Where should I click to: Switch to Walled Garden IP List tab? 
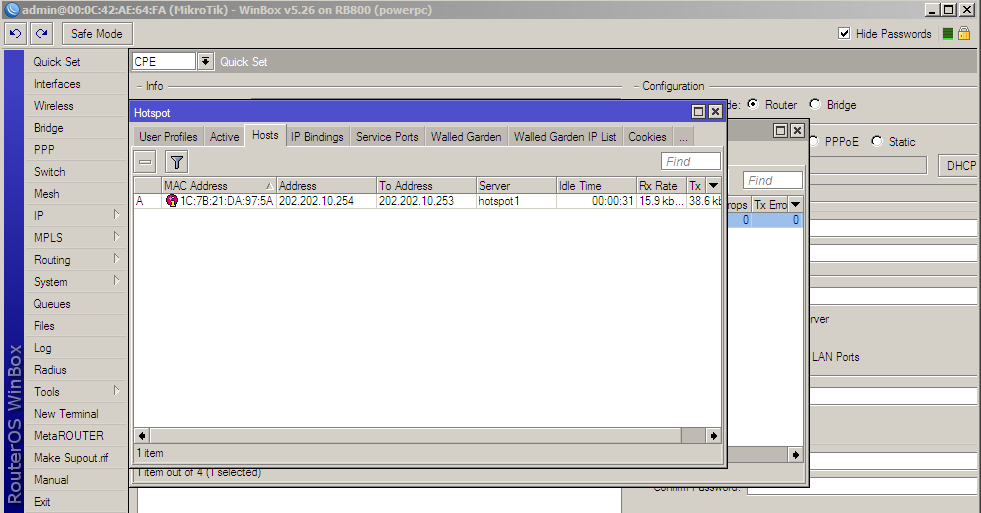tap(565, 136)
